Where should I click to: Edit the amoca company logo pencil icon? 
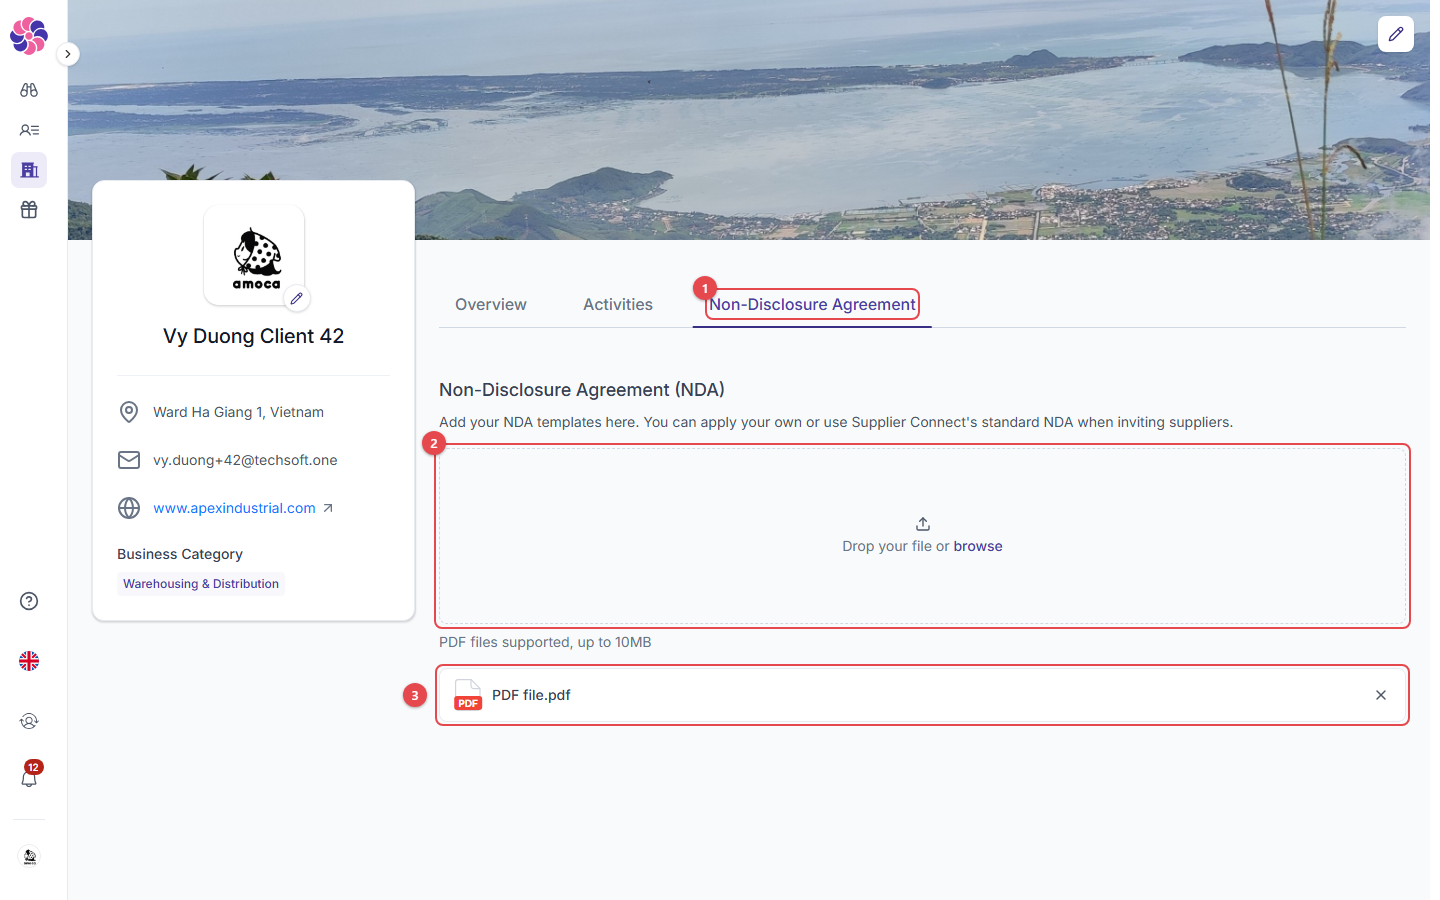(296, 298)
